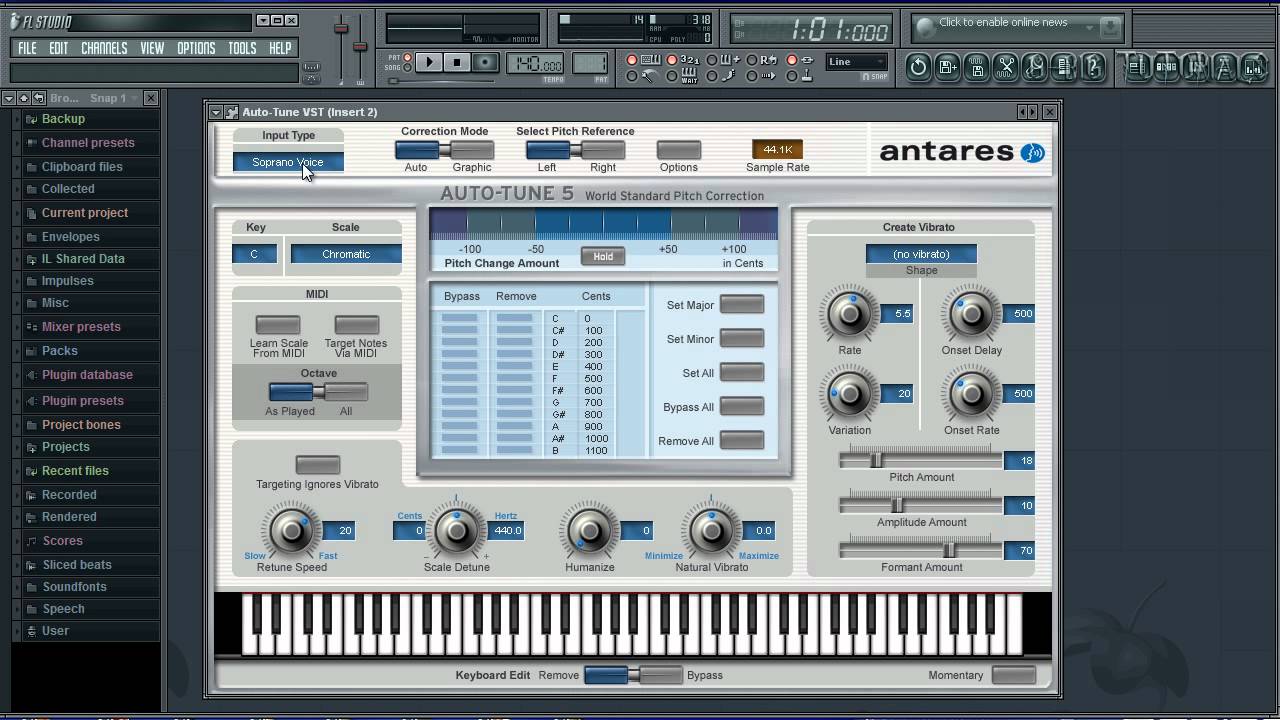Viewport: 1280px width, 720px height.
Task: Click the stop button in transport
Action: coord(457,62)
